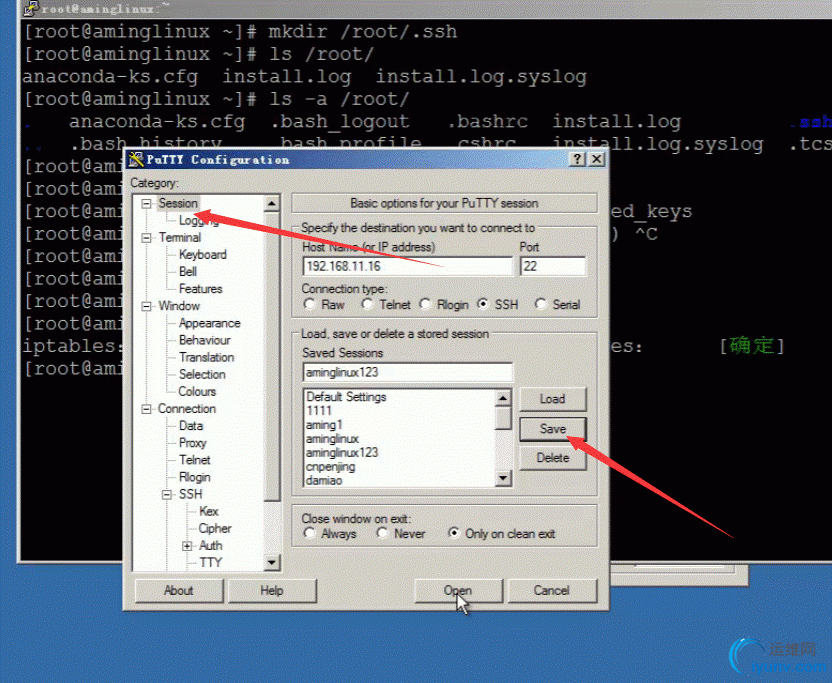Click the Saved Sessions name field
Viewport: 832px width, 683px height.
pos(408,372)
